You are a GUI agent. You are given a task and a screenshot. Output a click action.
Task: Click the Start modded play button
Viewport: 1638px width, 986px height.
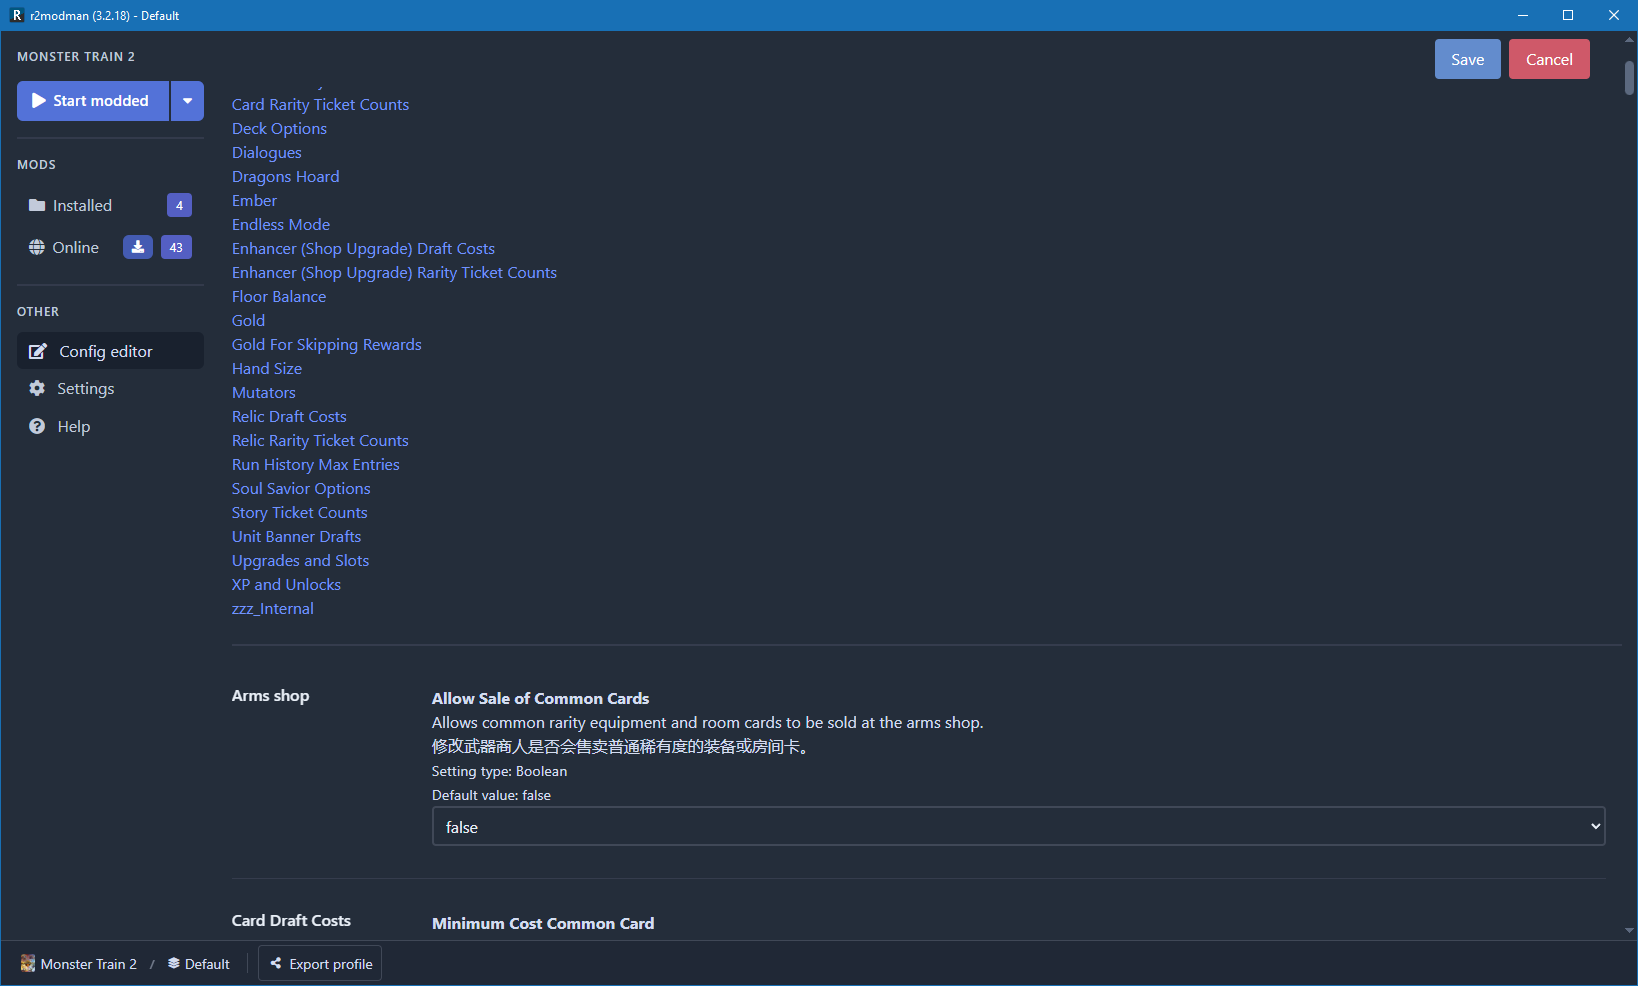pyautogui.click(x=92, y=101)
